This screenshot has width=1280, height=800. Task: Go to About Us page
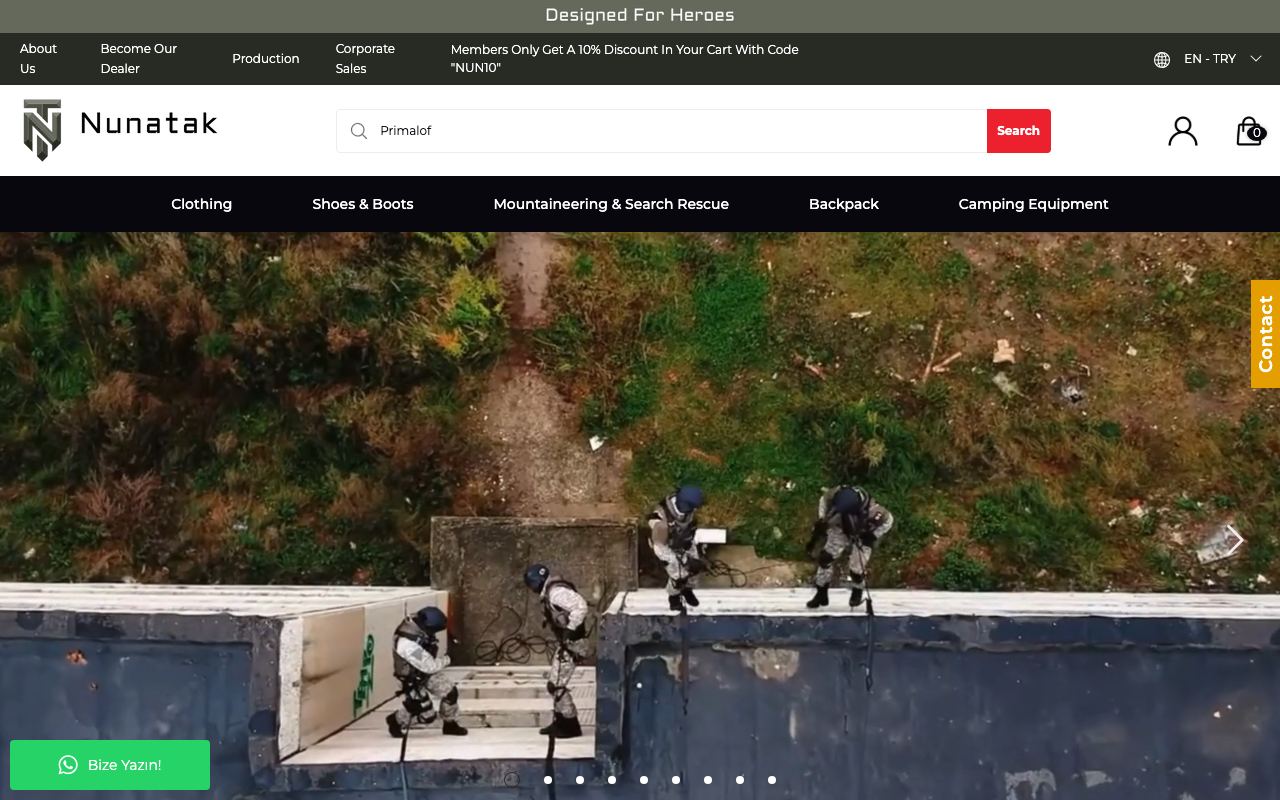(x=39, y=59)
